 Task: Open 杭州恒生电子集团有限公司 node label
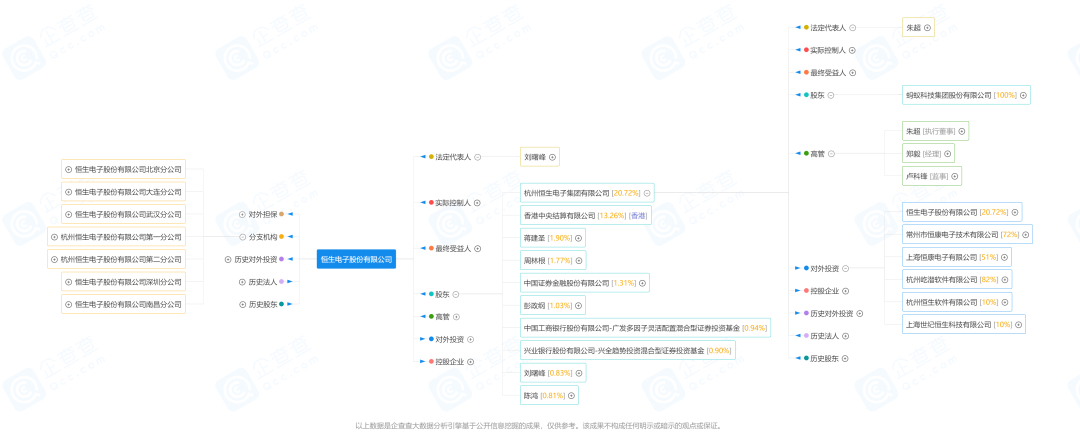(567, 193)
